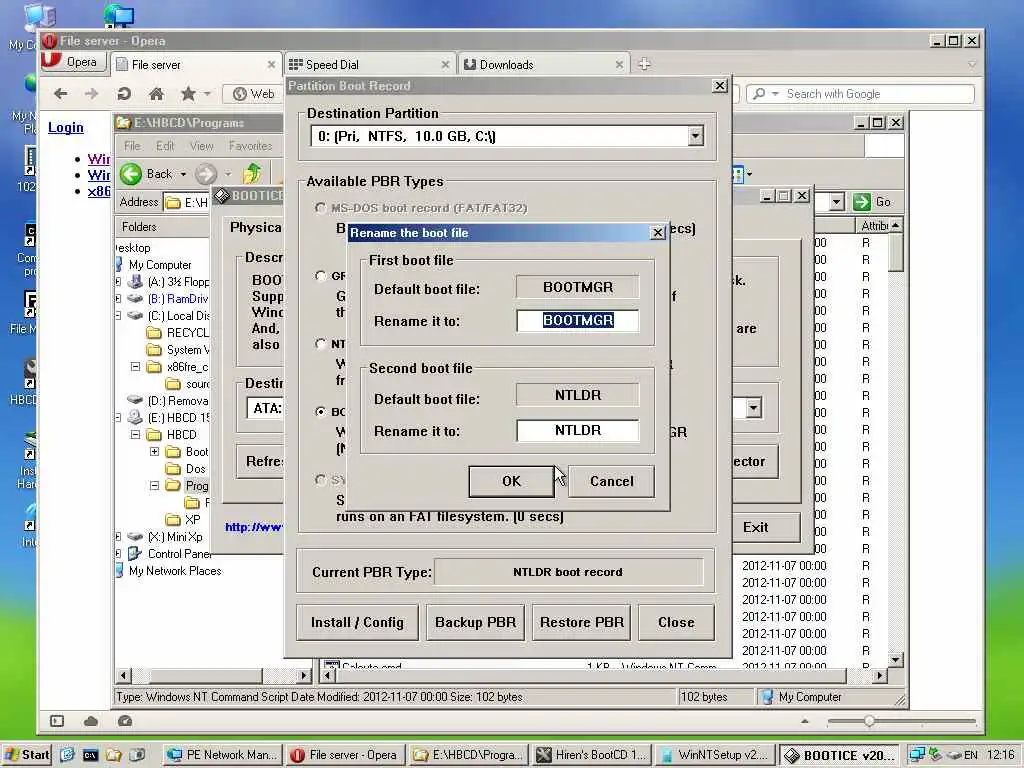The image size is (1024, 768).
Task: Switch to BOOTICE taskbar button
Action: tap(841, 755)
